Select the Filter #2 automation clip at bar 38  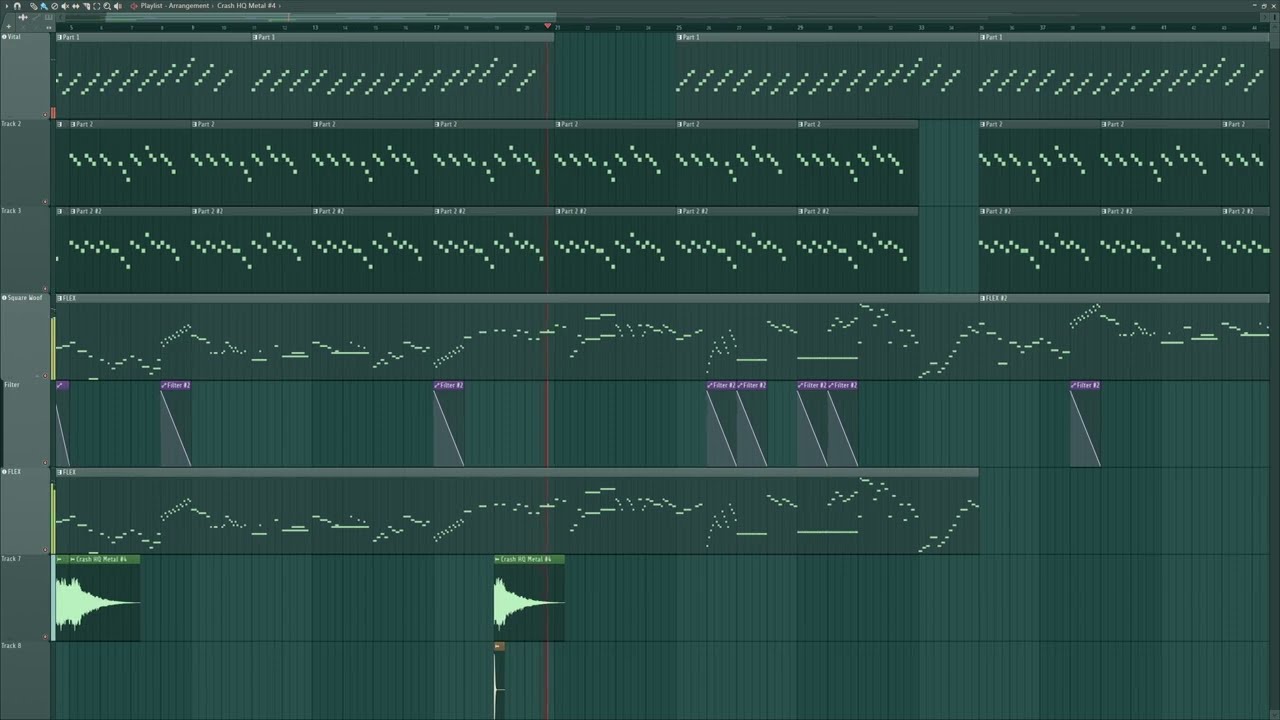click(x=1085, y=424)
